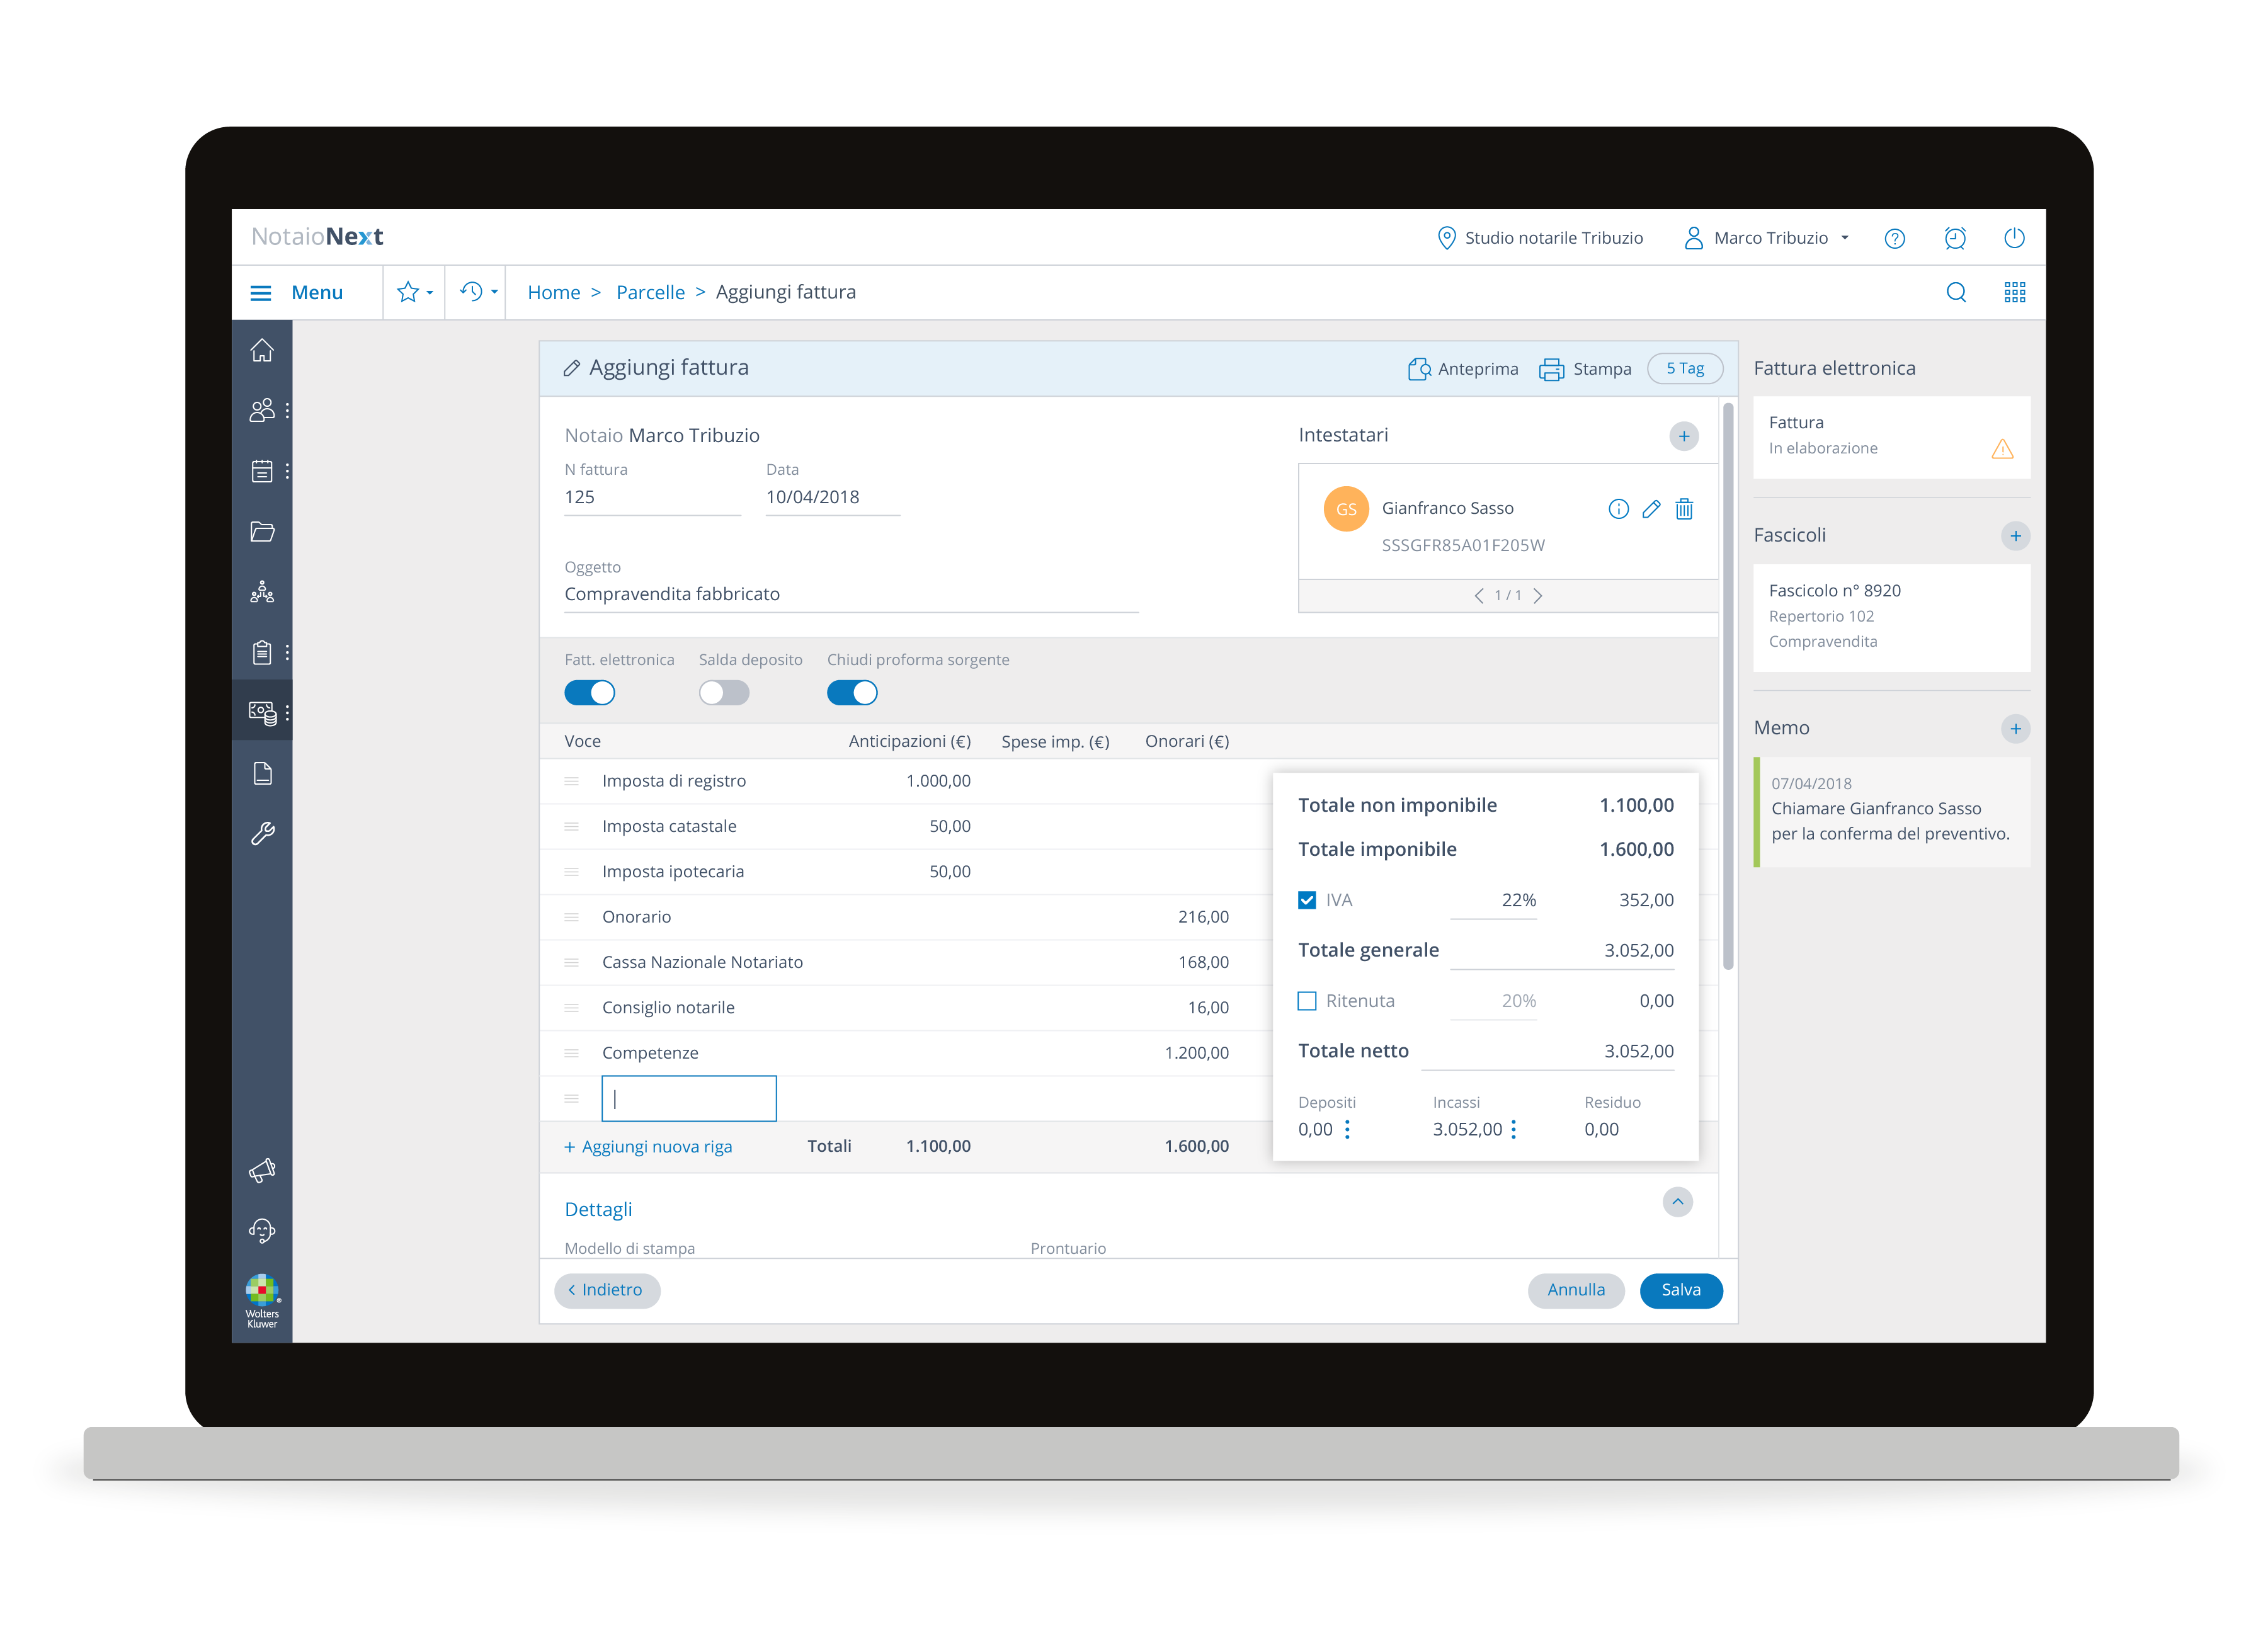2268x1638 pixels.
Task: Open info icon next to Gianfranco Sasso
Action: [1618, 509]
